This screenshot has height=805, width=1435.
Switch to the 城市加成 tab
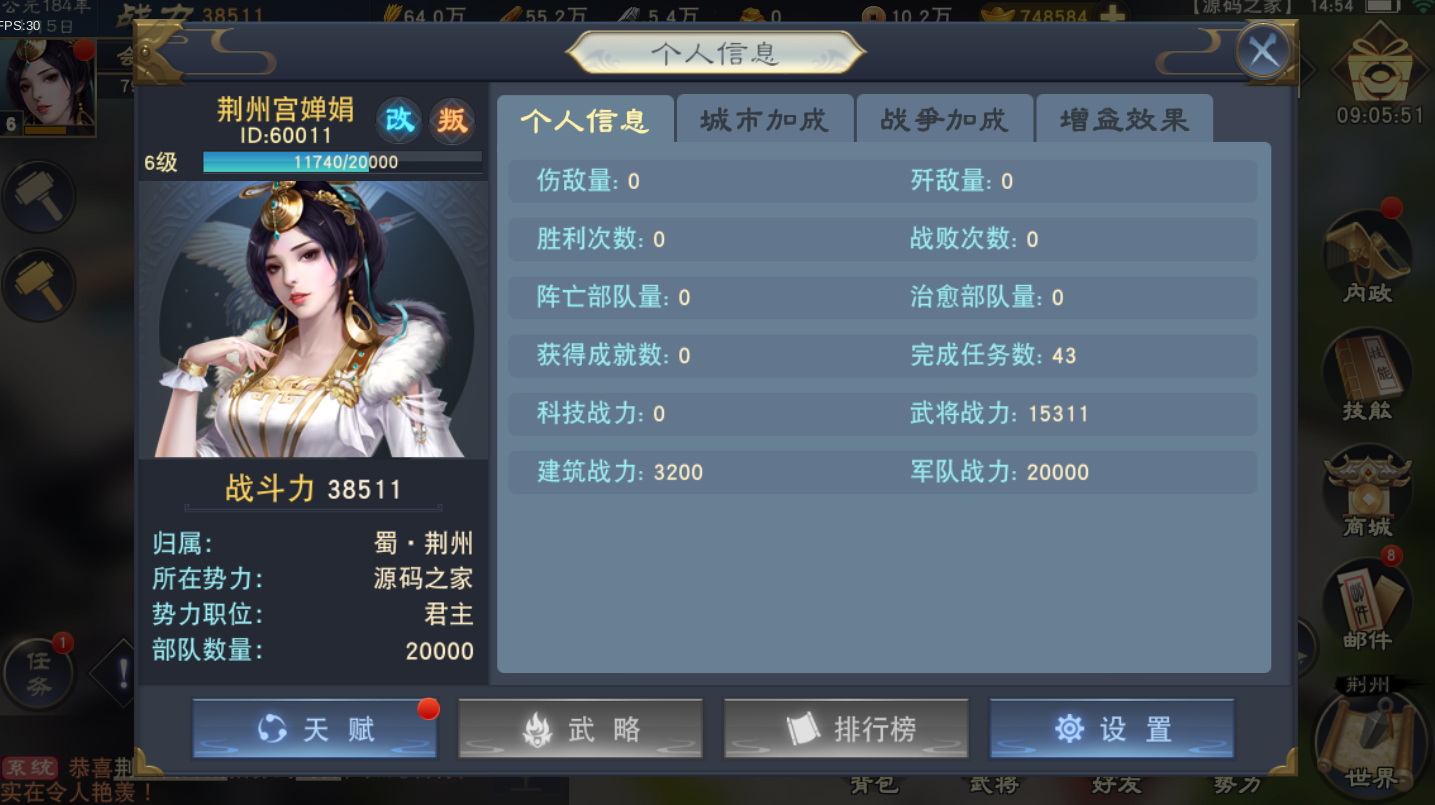(x=764, y=120)
